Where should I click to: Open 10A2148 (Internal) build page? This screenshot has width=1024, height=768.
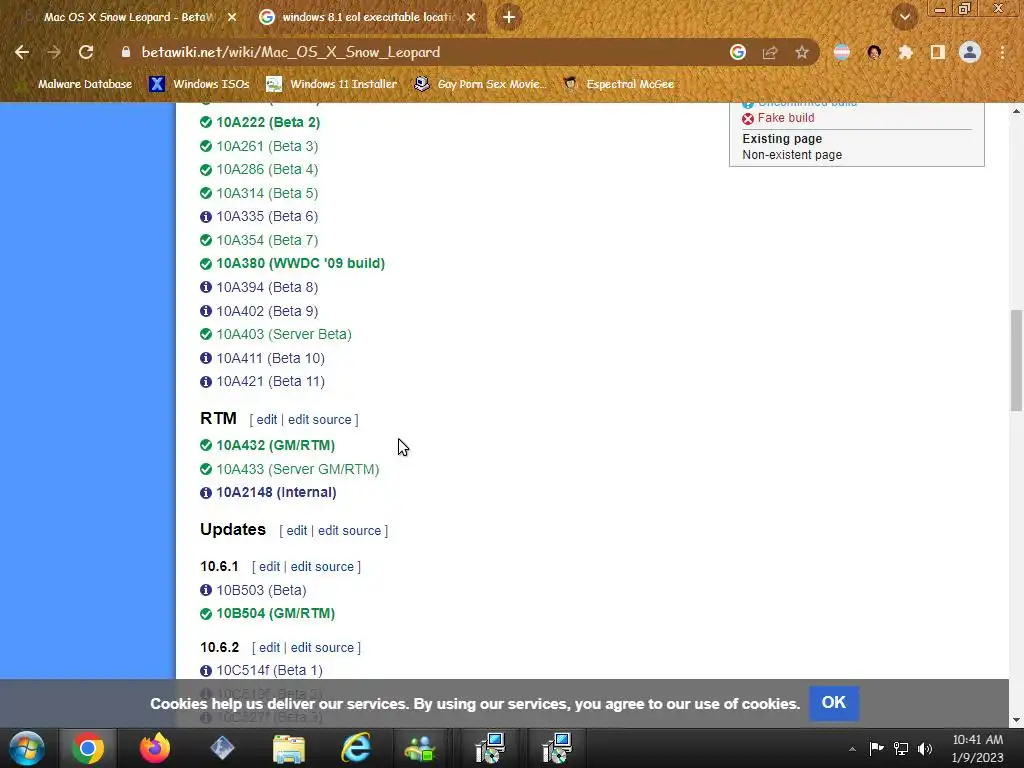(276, 492)
